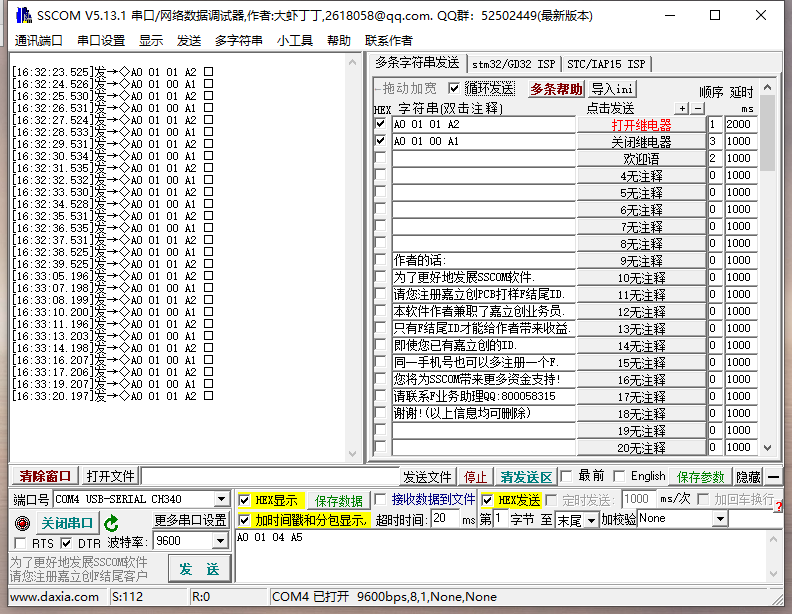Click 关闭继电器 send button
The image size is (792, 614).
coord(641,142)
